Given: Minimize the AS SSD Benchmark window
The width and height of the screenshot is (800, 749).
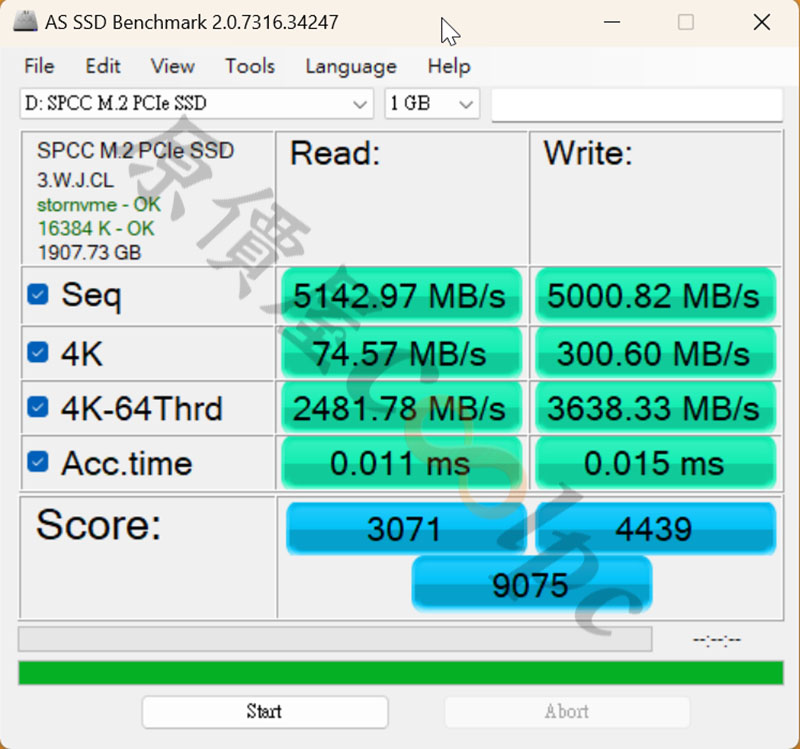Looking at the screenshot, I should [612, 22].
